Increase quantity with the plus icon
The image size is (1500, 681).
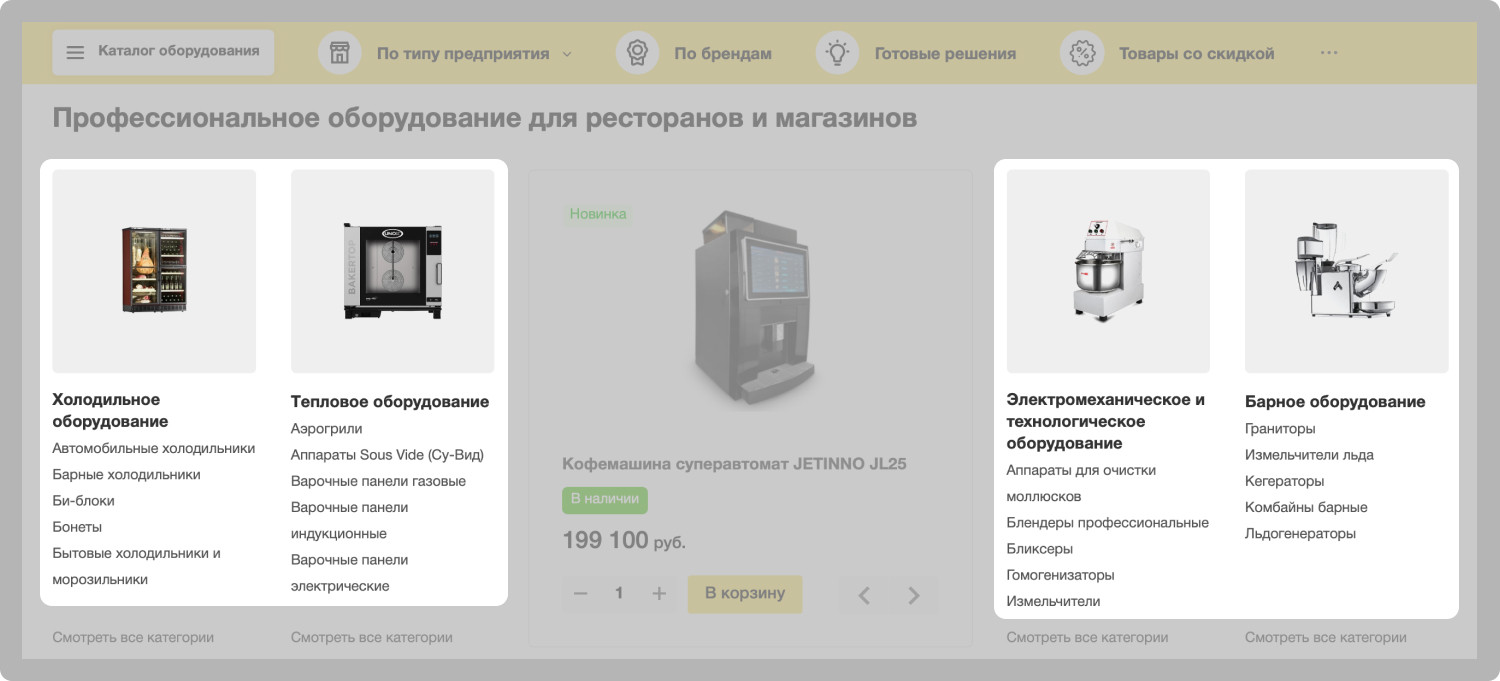pyautogui.click(x=659, y=594)
